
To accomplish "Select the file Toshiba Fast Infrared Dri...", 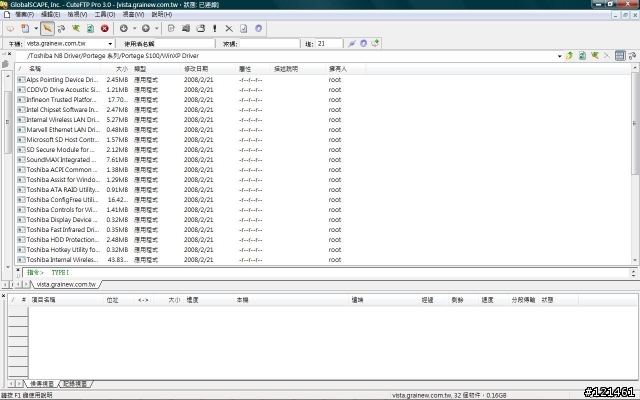I will click(x=62, y=230).
